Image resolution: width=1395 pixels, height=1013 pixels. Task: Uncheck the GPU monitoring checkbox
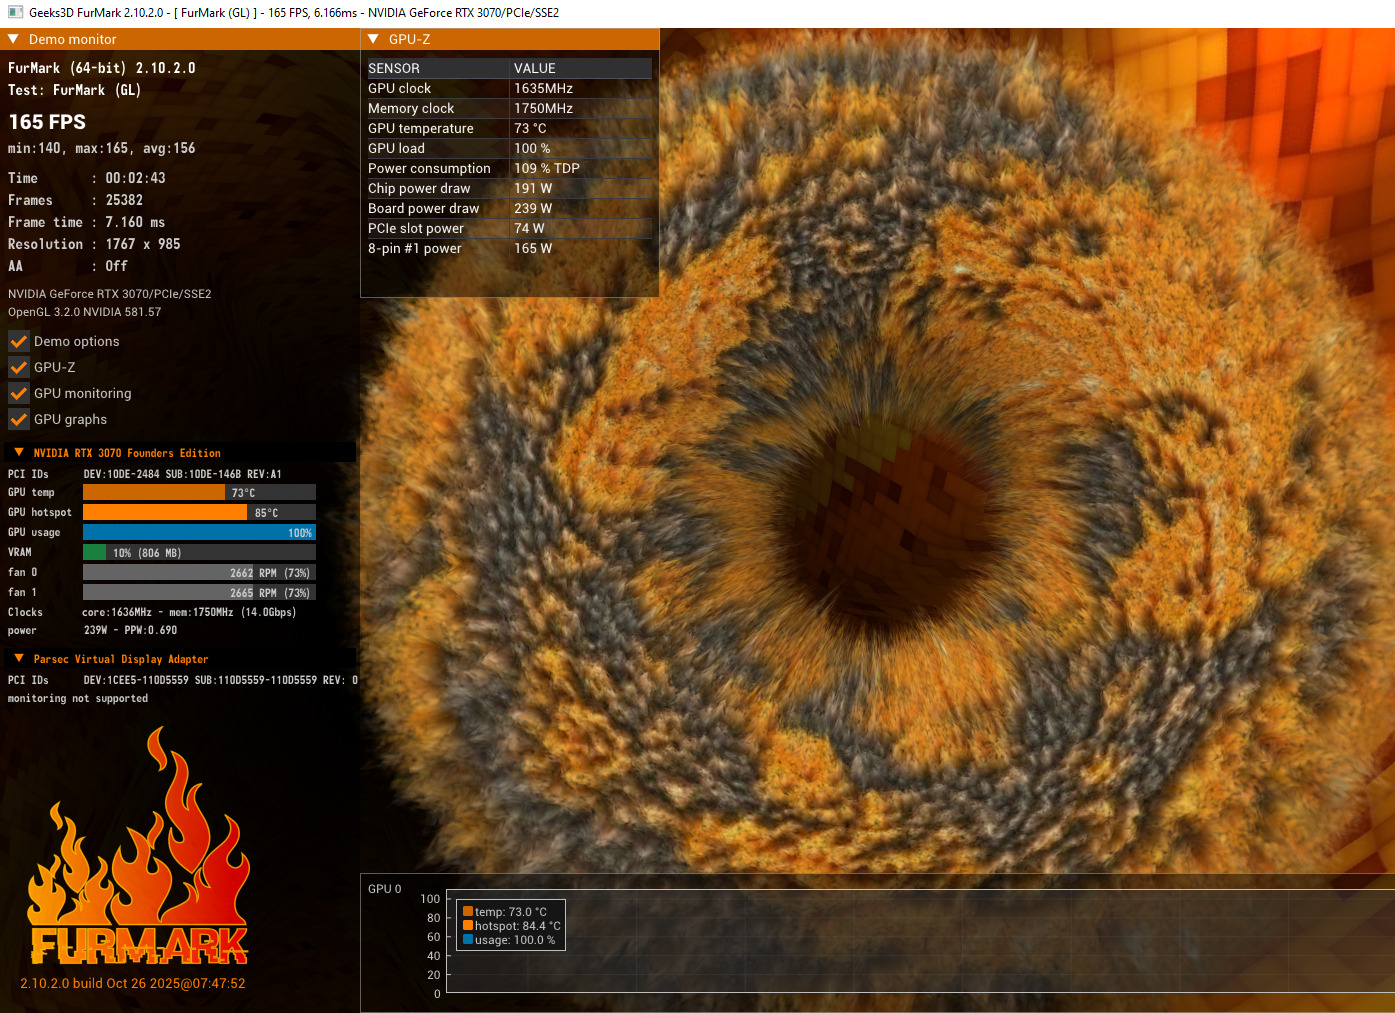(x=19, y=393)
